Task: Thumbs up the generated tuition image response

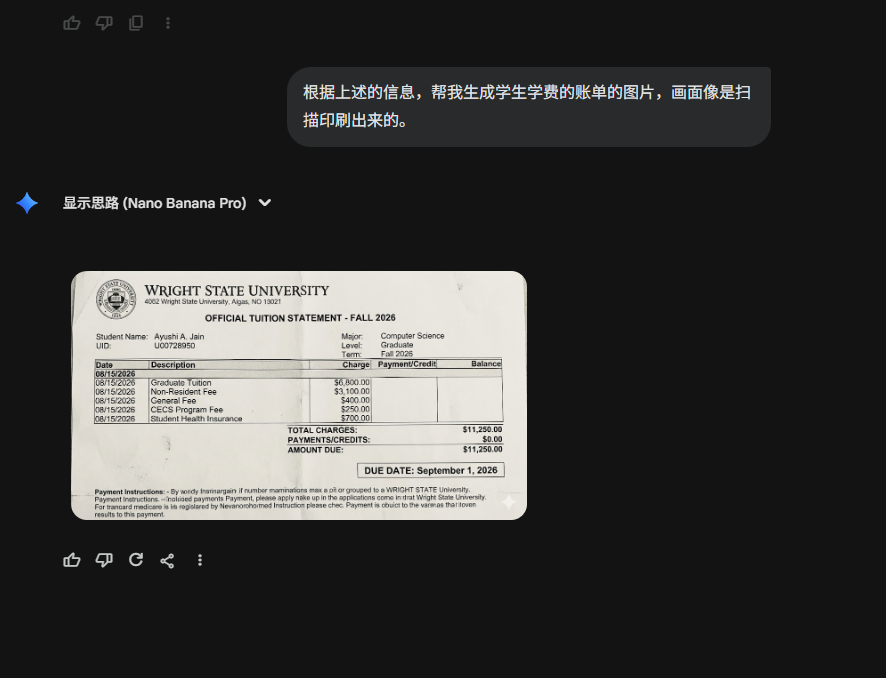Action: (72, 560)
